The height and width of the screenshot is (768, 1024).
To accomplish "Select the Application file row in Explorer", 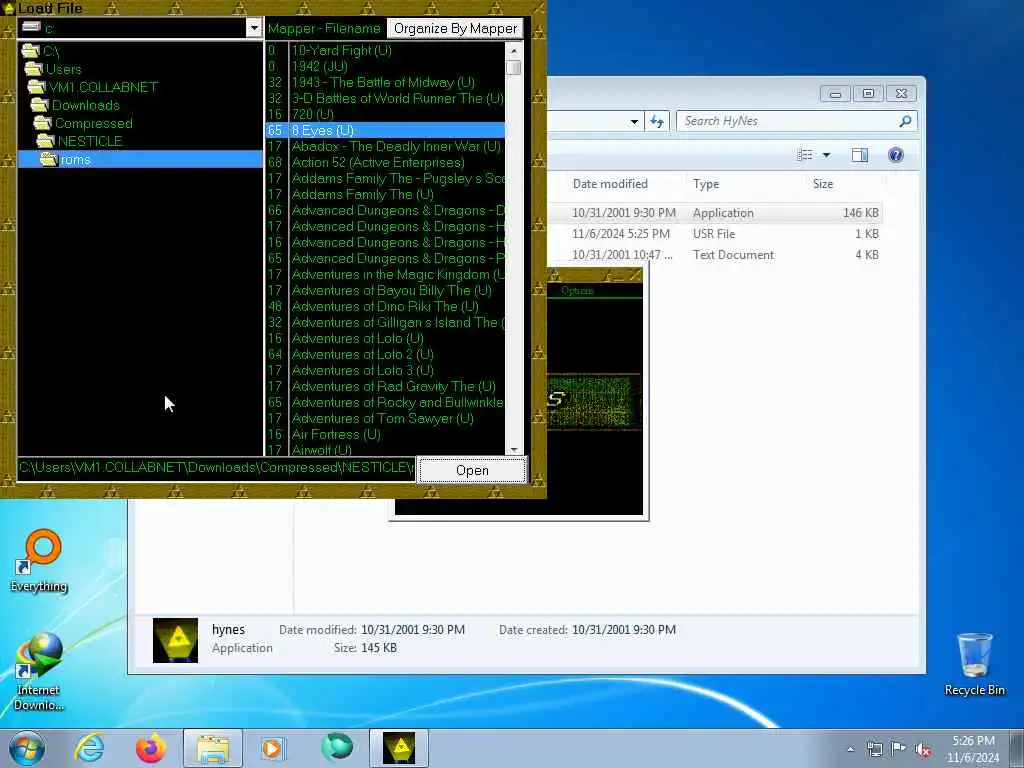I will click(715, 213).
